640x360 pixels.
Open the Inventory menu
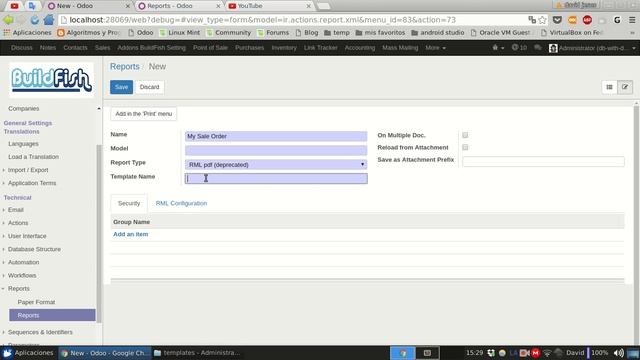tap(284, 48)
